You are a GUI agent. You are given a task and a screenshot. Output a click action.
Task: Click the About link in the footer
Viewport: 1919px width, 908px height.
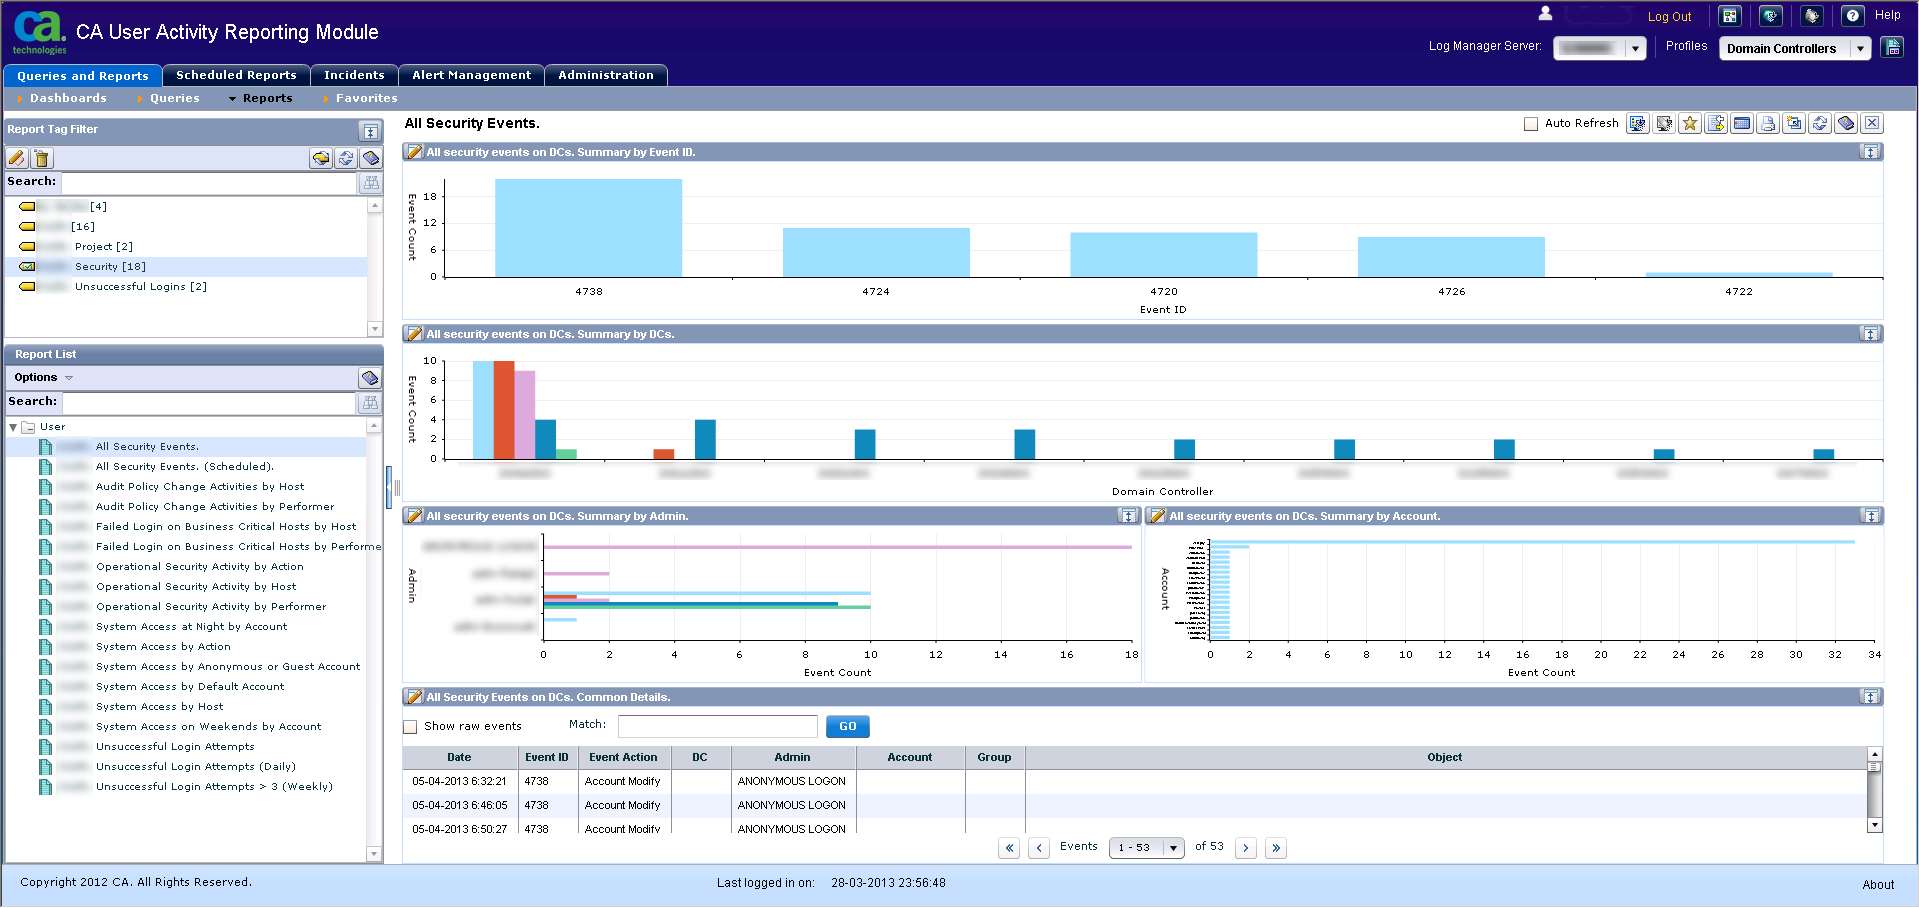1878,885
